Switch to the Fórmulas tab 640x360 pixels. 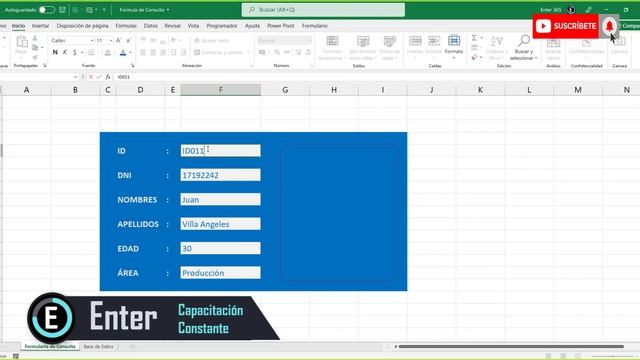pos(126,26)
